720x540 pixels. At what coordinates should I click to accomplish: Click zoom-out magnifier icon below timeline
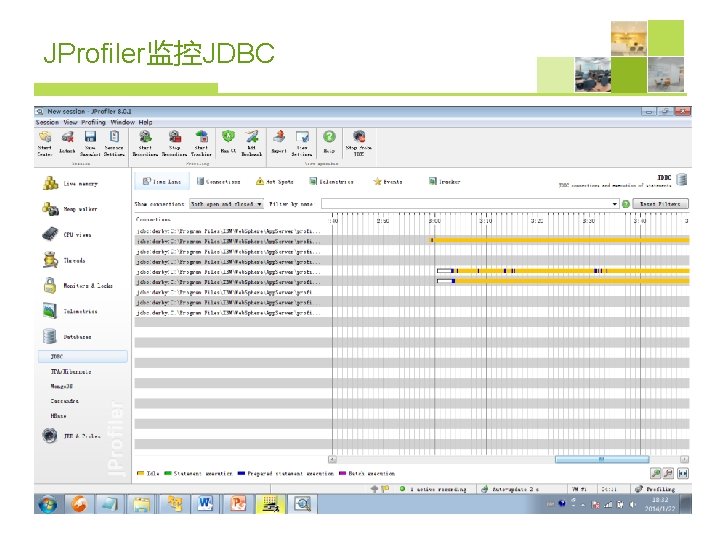click(x=669, y=473)
